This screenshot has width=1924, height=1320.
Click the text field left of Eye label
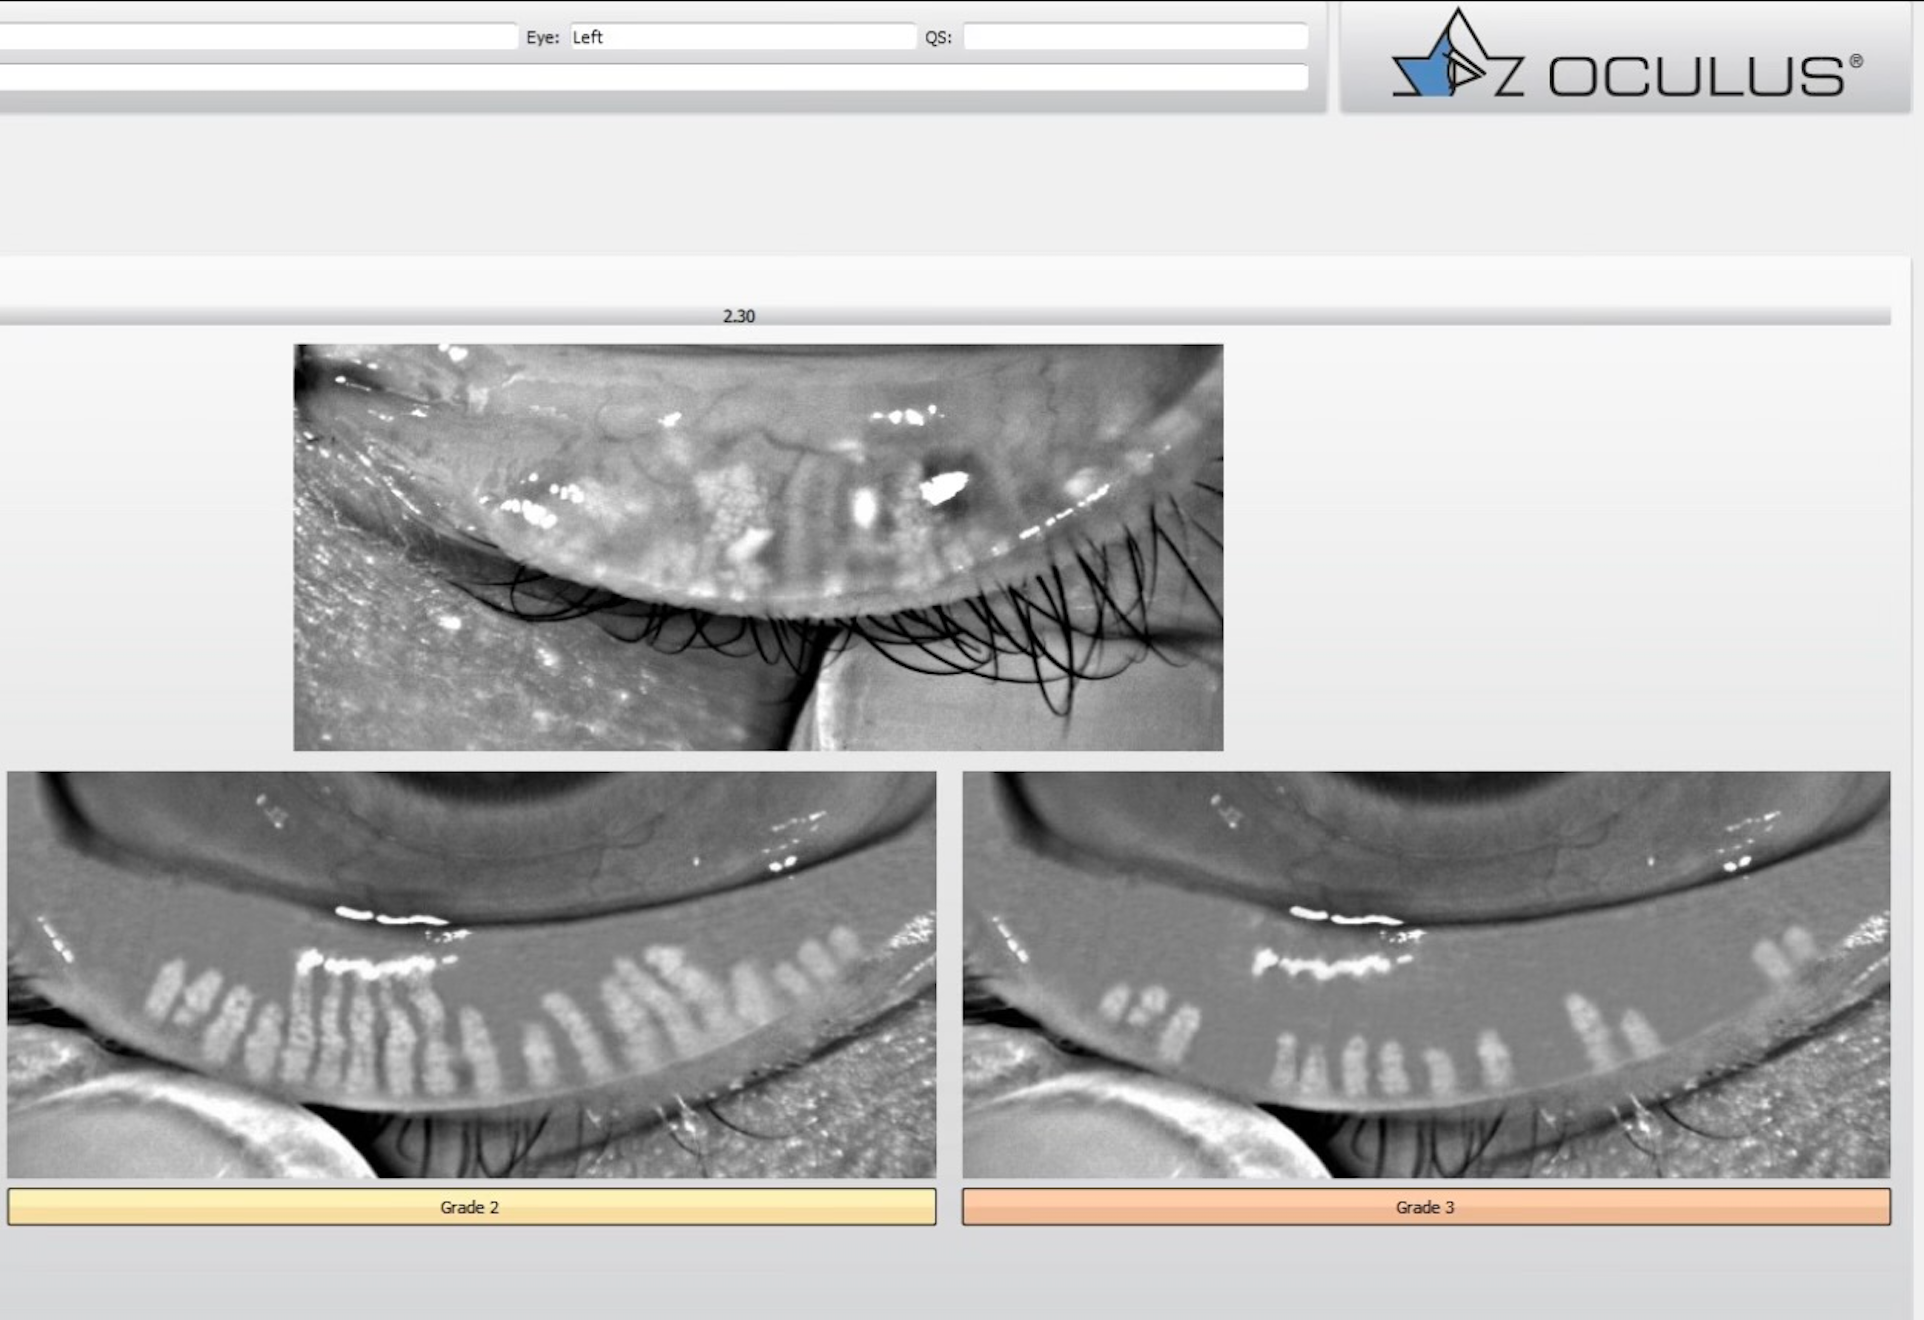pyautogui.click(x=257, y=37)
